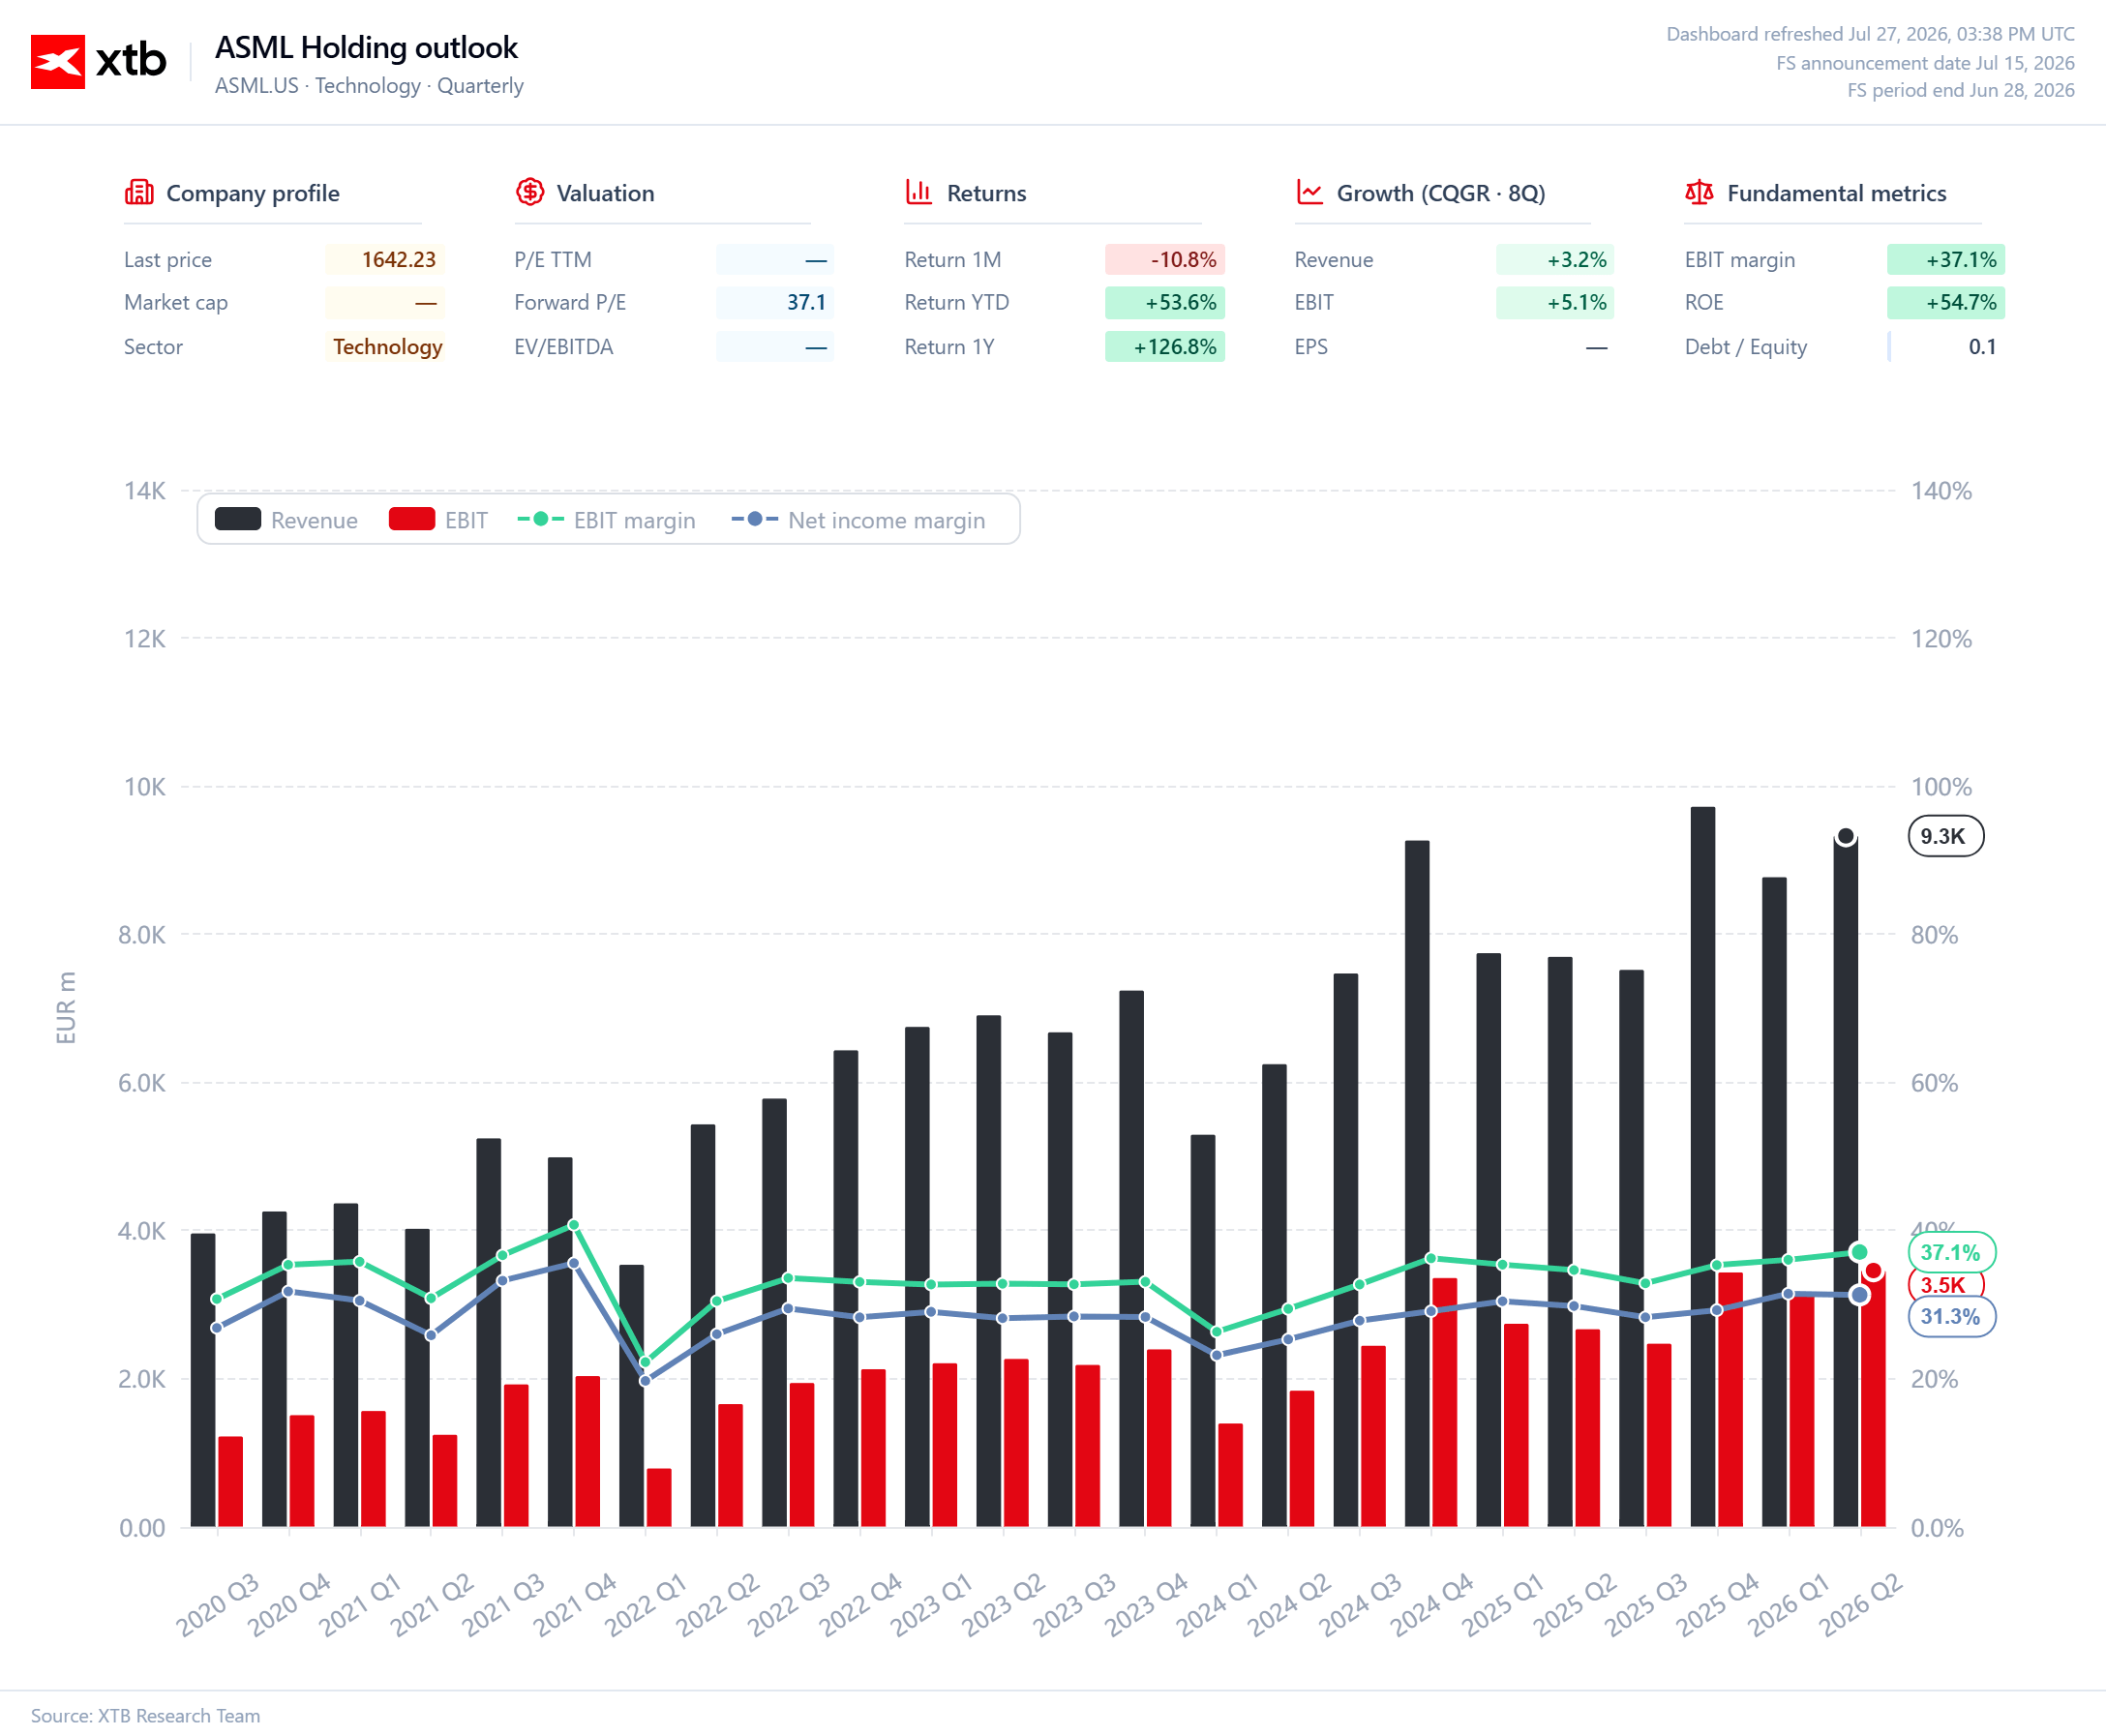Click the 2022 Q1 red EBIT bar
The image size is (2106, 1736).
(x=659, y=1498)
